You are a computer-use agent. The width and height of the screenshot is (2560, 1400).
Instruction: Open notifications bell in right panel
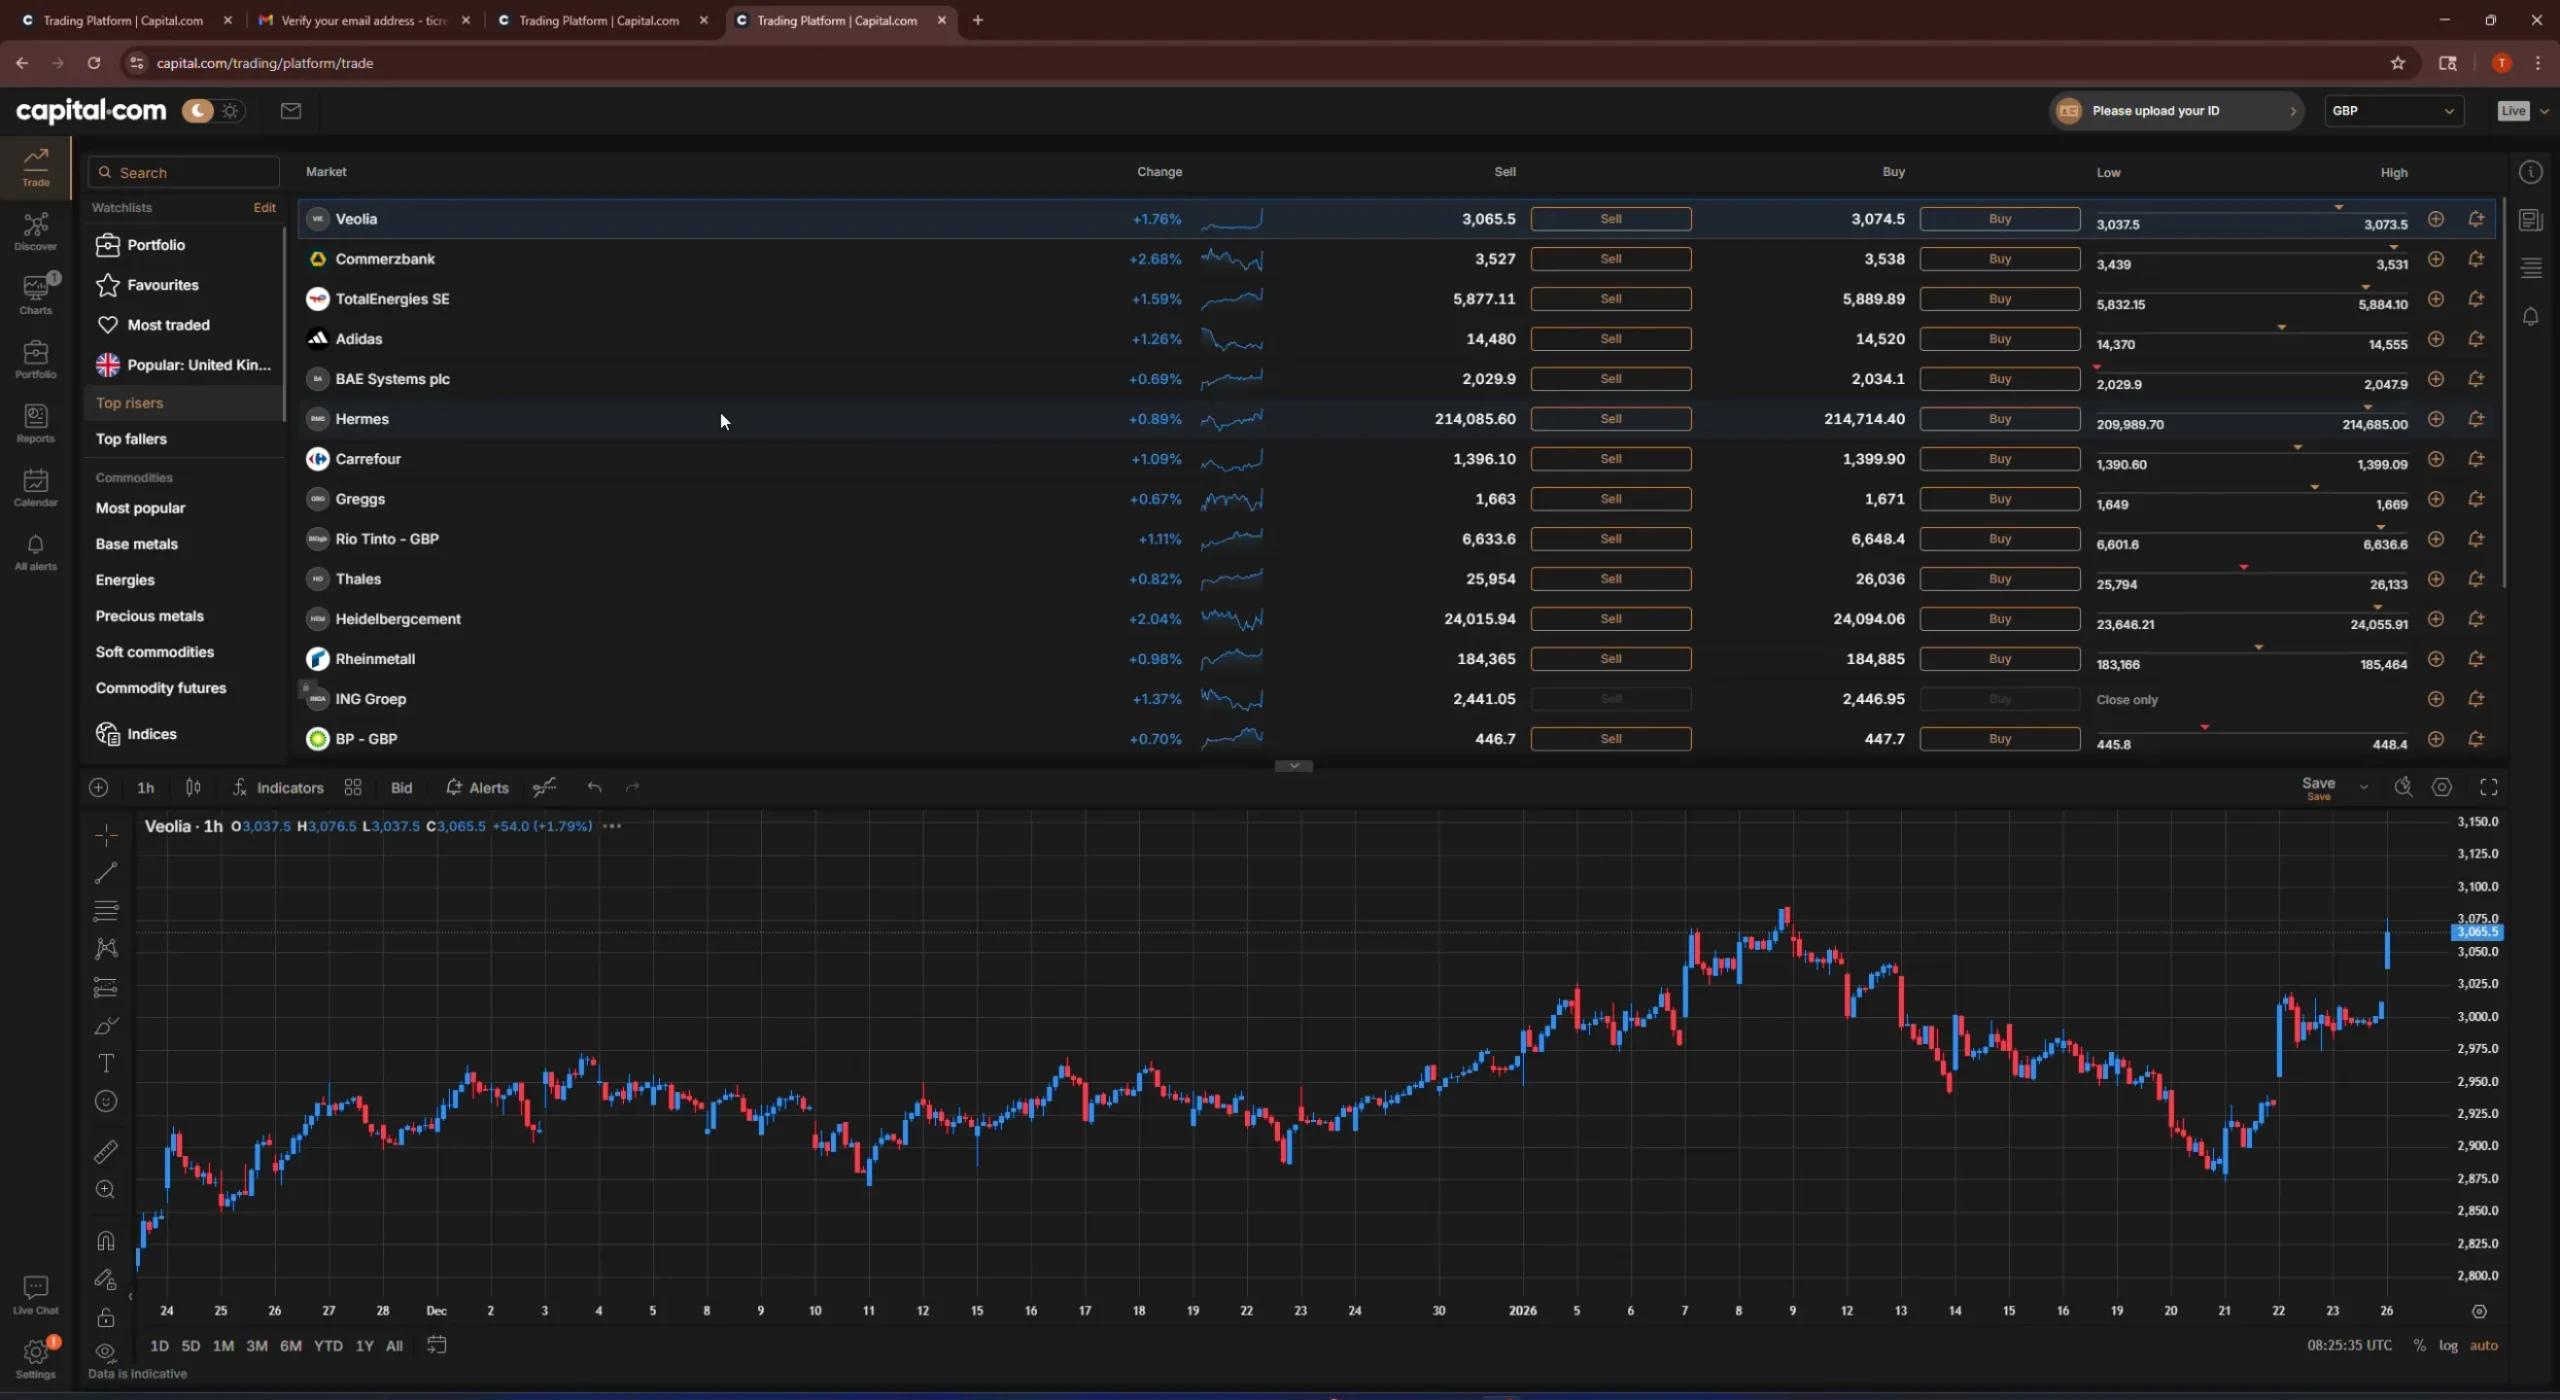[2531, 317]
